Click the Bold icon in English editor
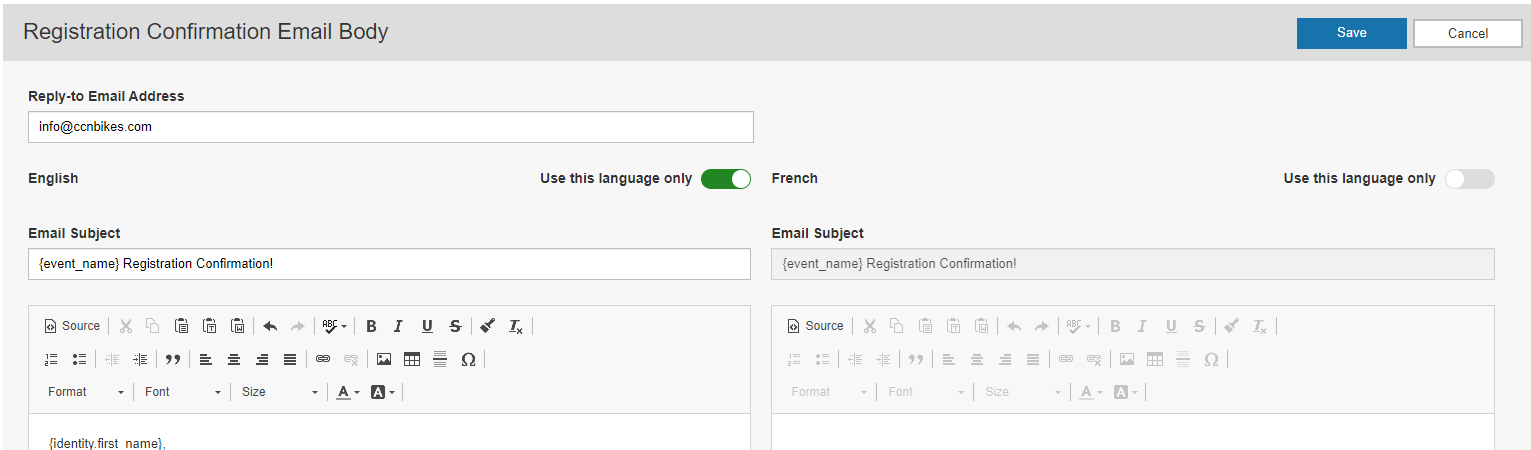This screenshot has height=450, width=1531. [371, 326]
